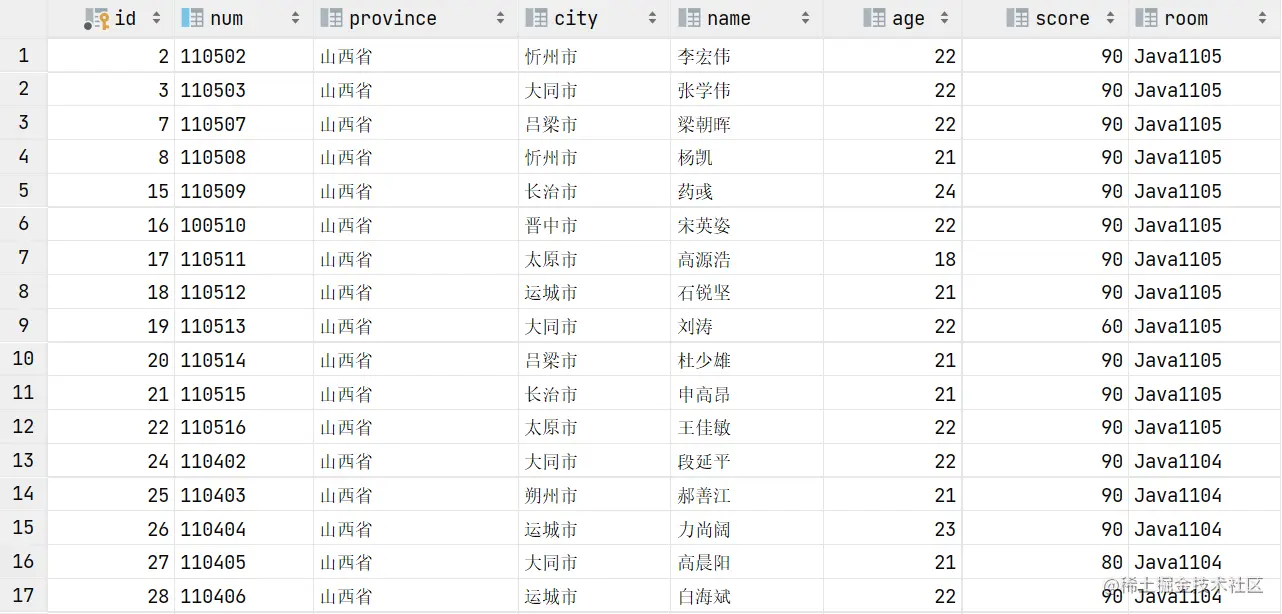The width and height of the screenshot is (1282, 614).
Task: Select the name cell 郝善江
Action: (x=704, y=495)
